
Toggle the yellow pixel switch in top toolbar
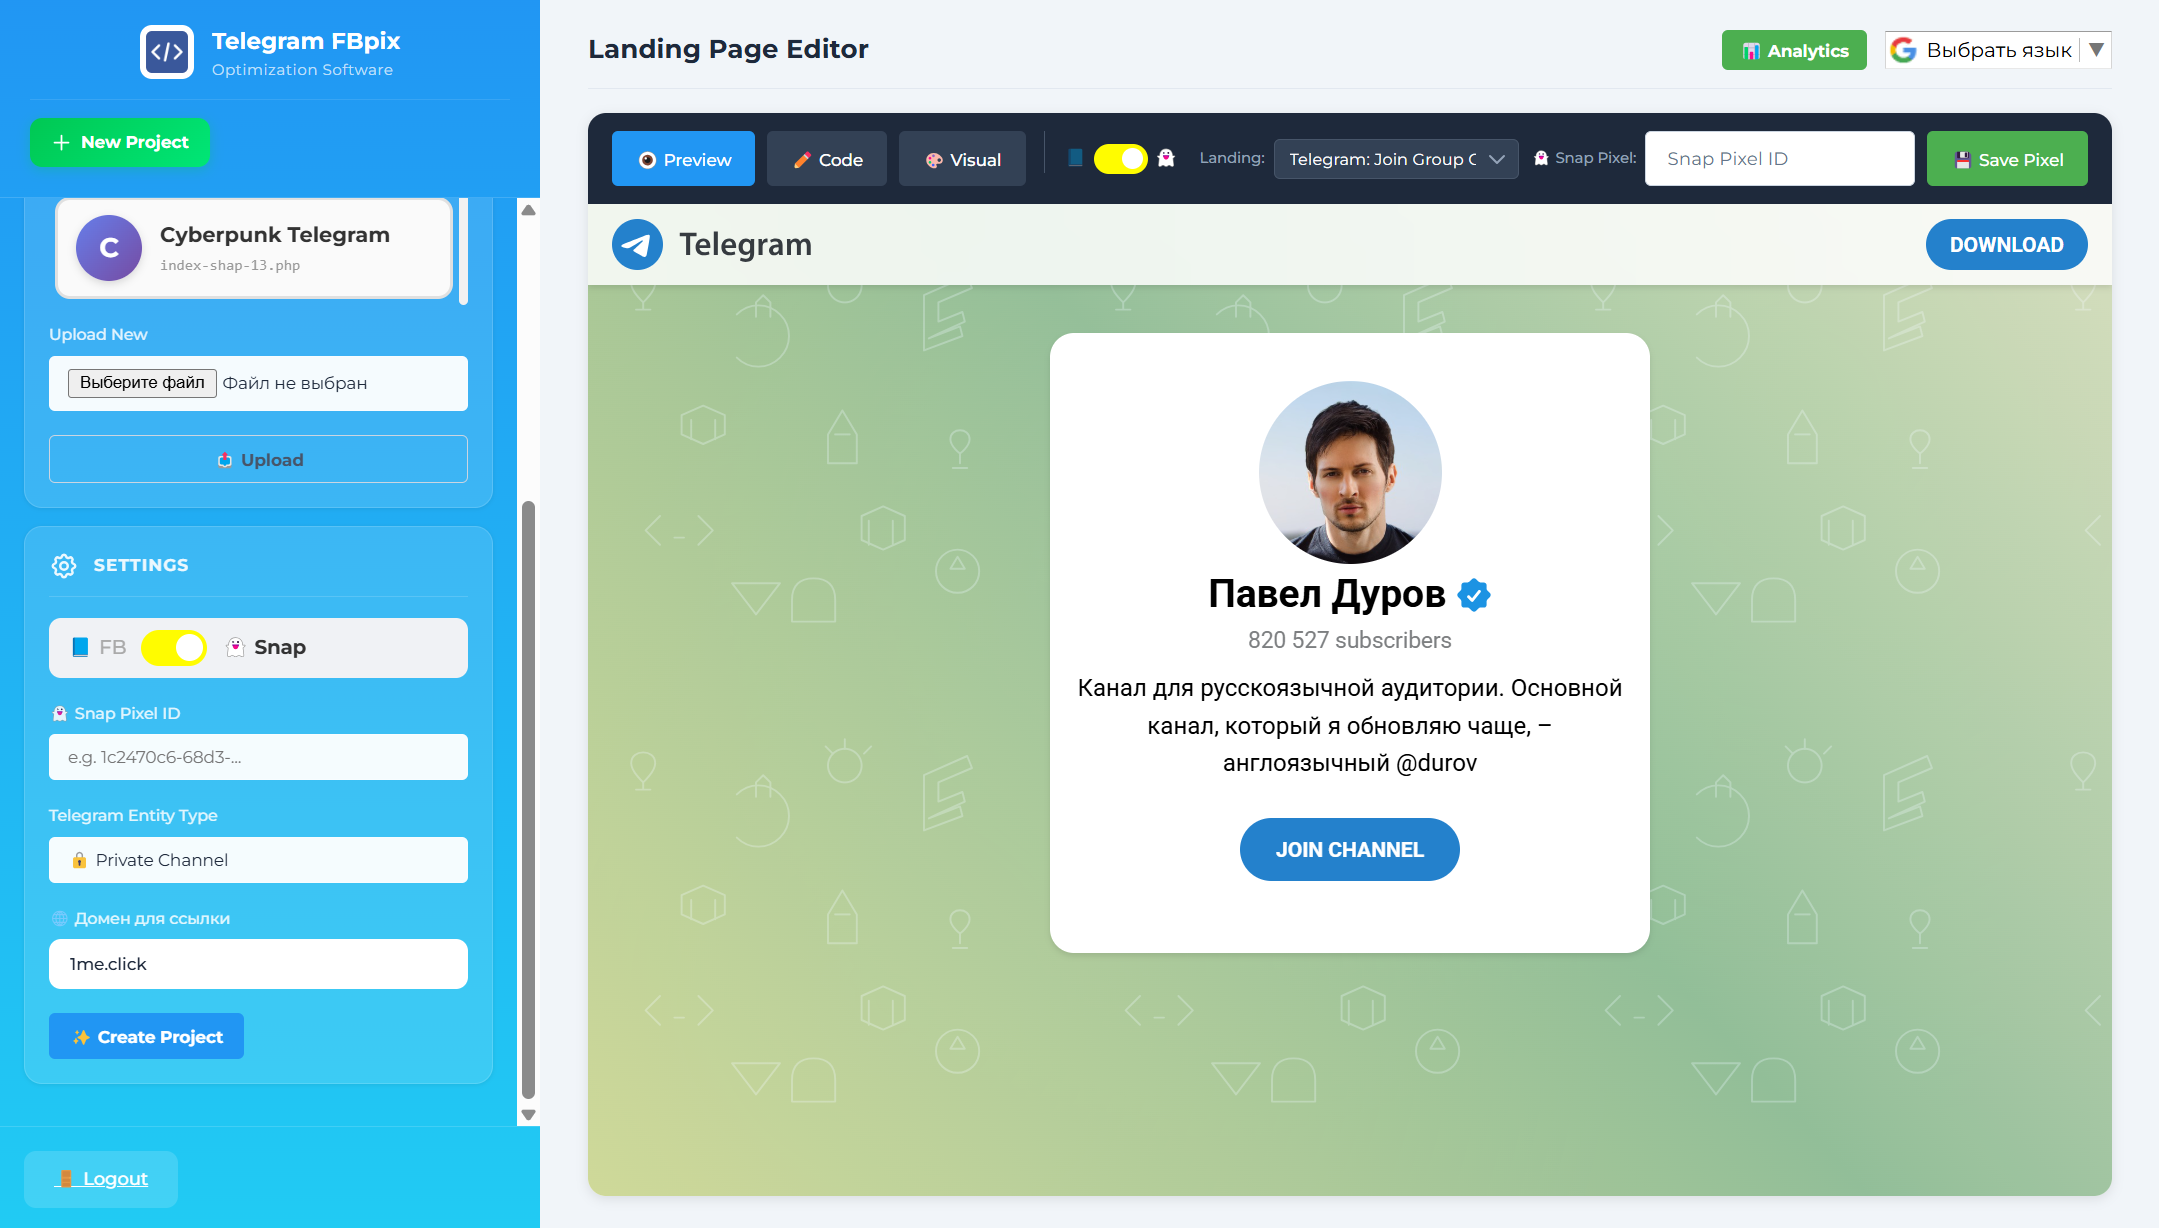pyautogui.click(x=1120, y=159)
